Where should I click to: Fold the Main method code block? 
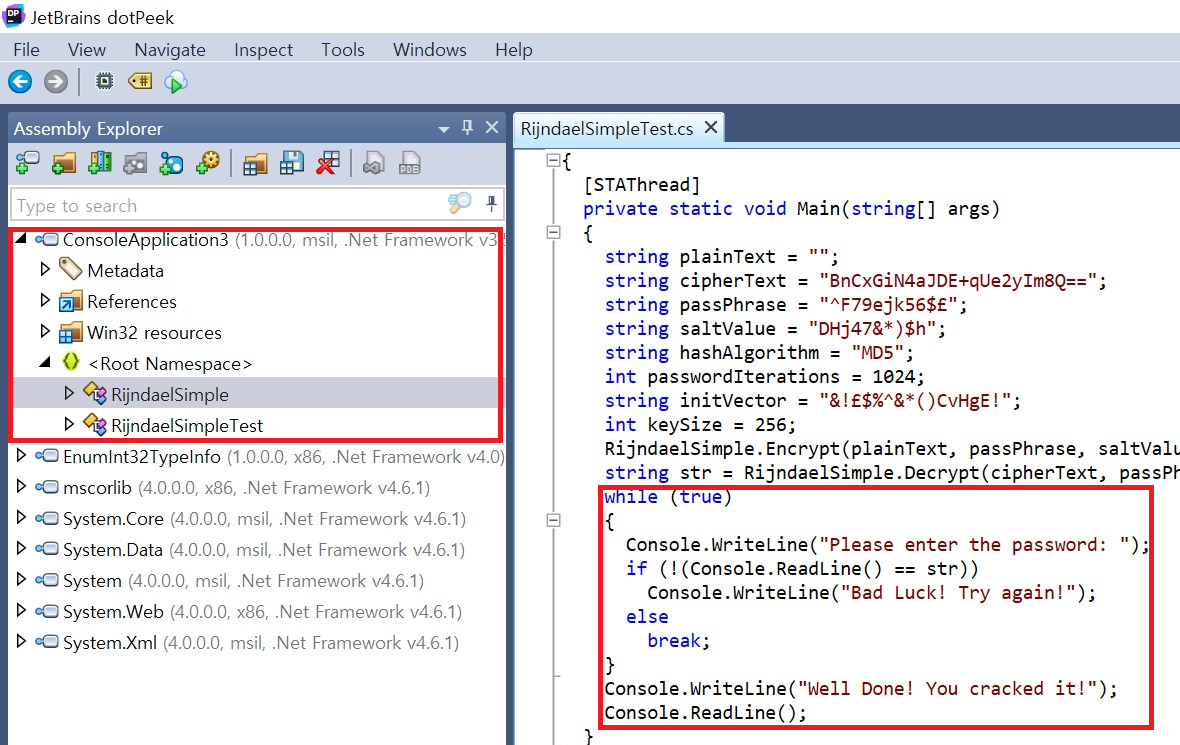coord(554,233)
